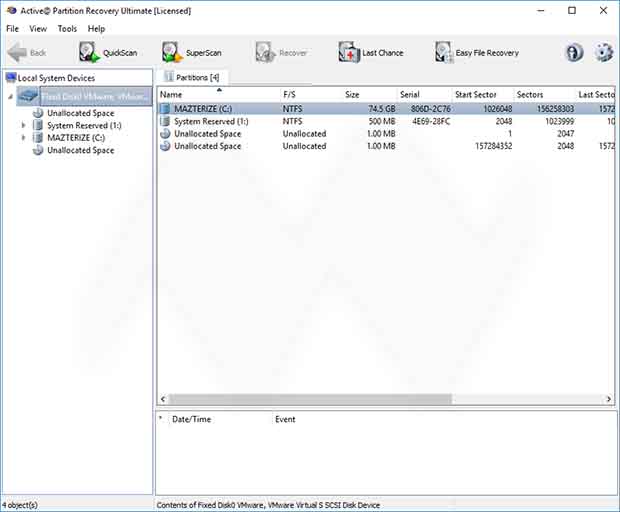Expand MAZTERIZE (C:) tree node
620x512 pixels.
click(x=23, y=138)
